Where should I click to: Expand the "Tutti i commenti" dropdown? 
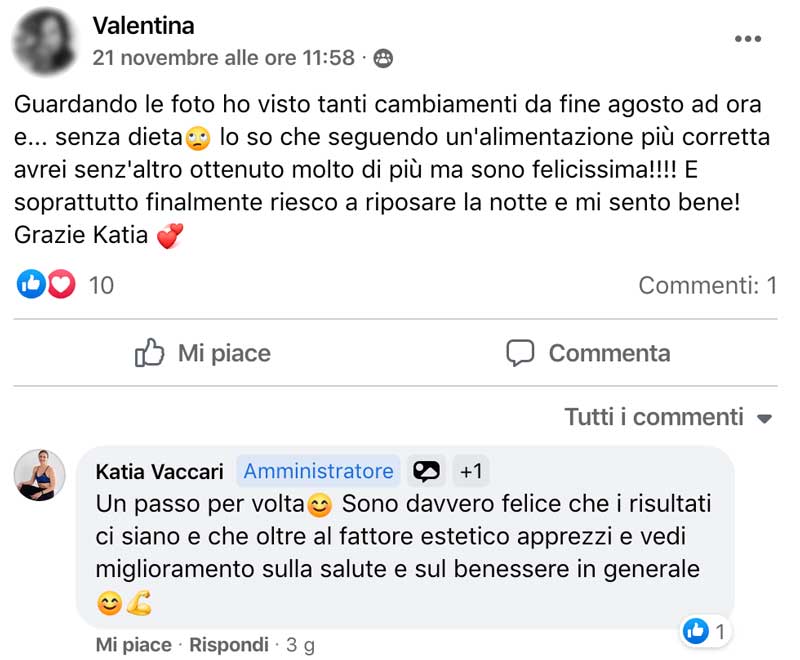tap(668, 417)
